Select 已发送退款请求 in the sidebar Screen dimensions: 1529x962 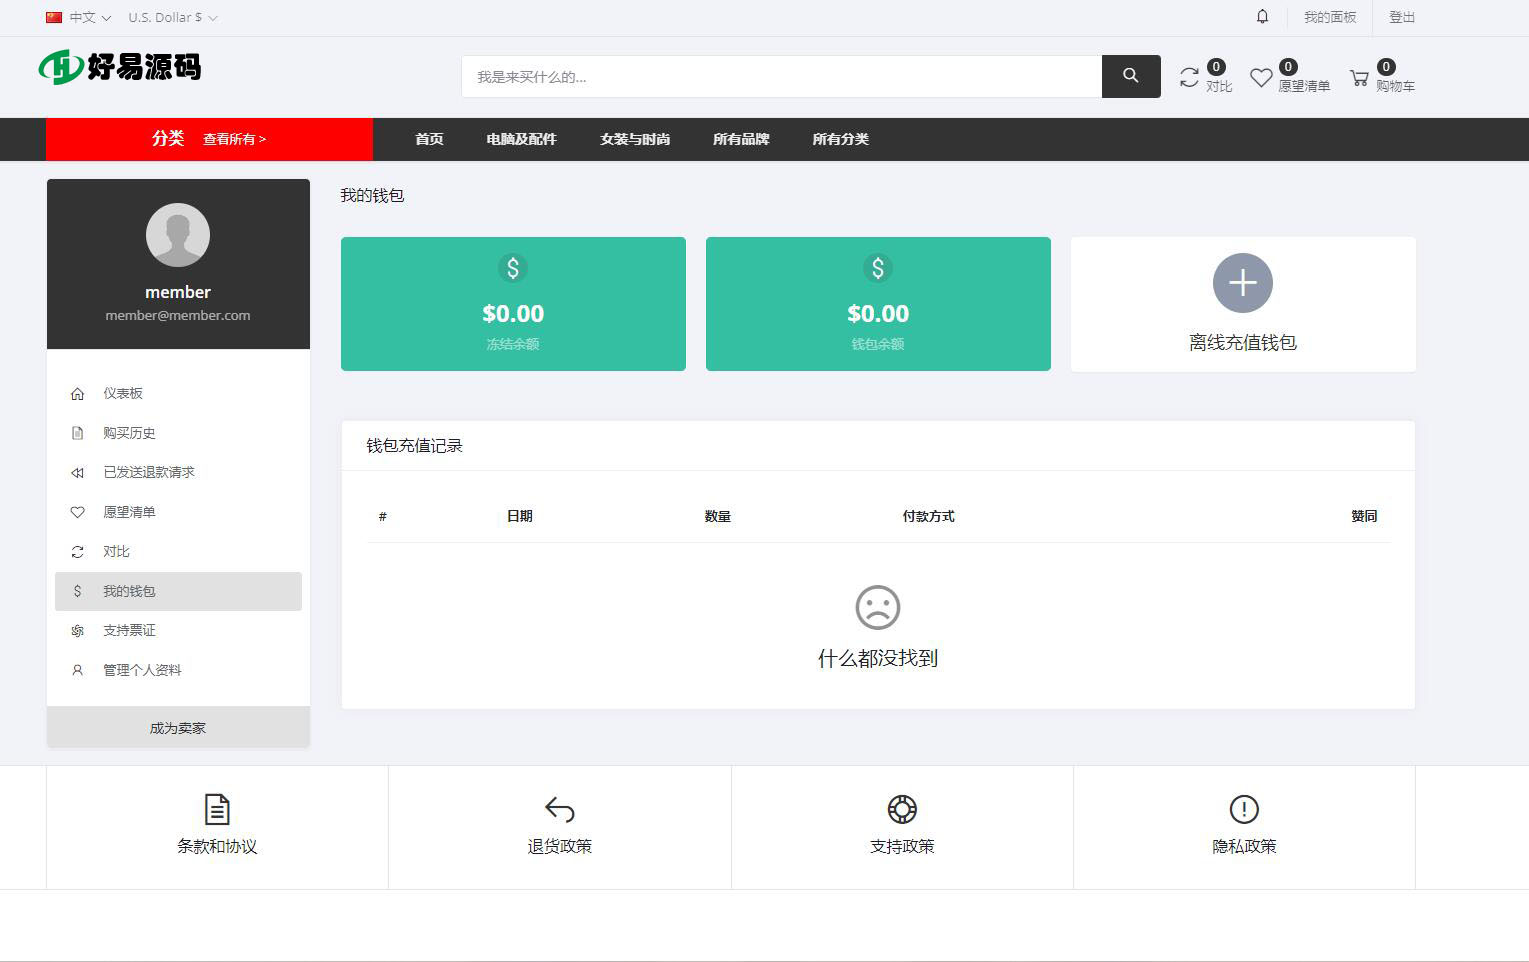(178, 473)
